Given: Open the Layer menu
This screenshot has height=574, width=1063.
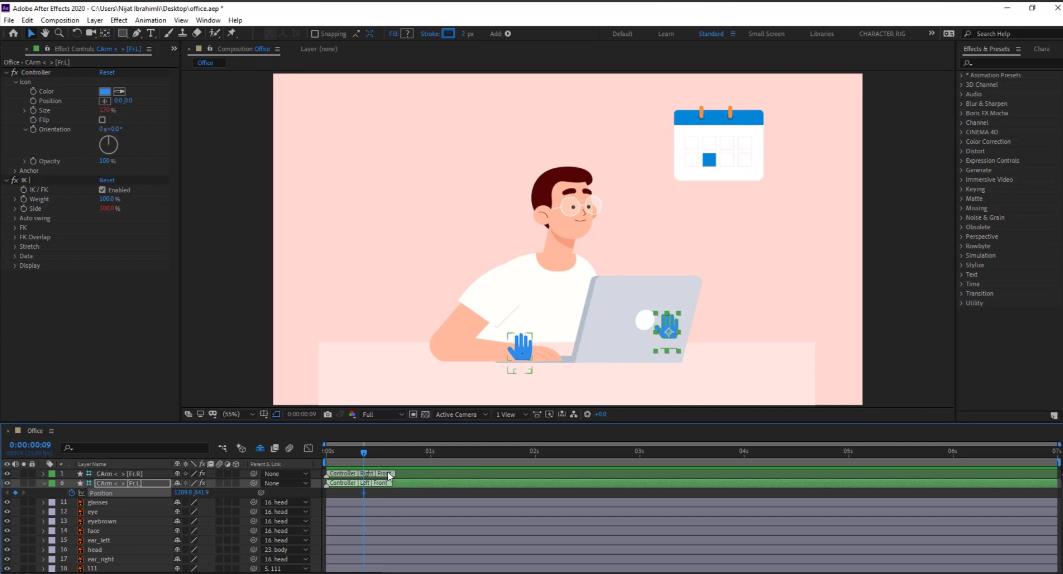Looking at the screenshot, I should click(95, 20).
